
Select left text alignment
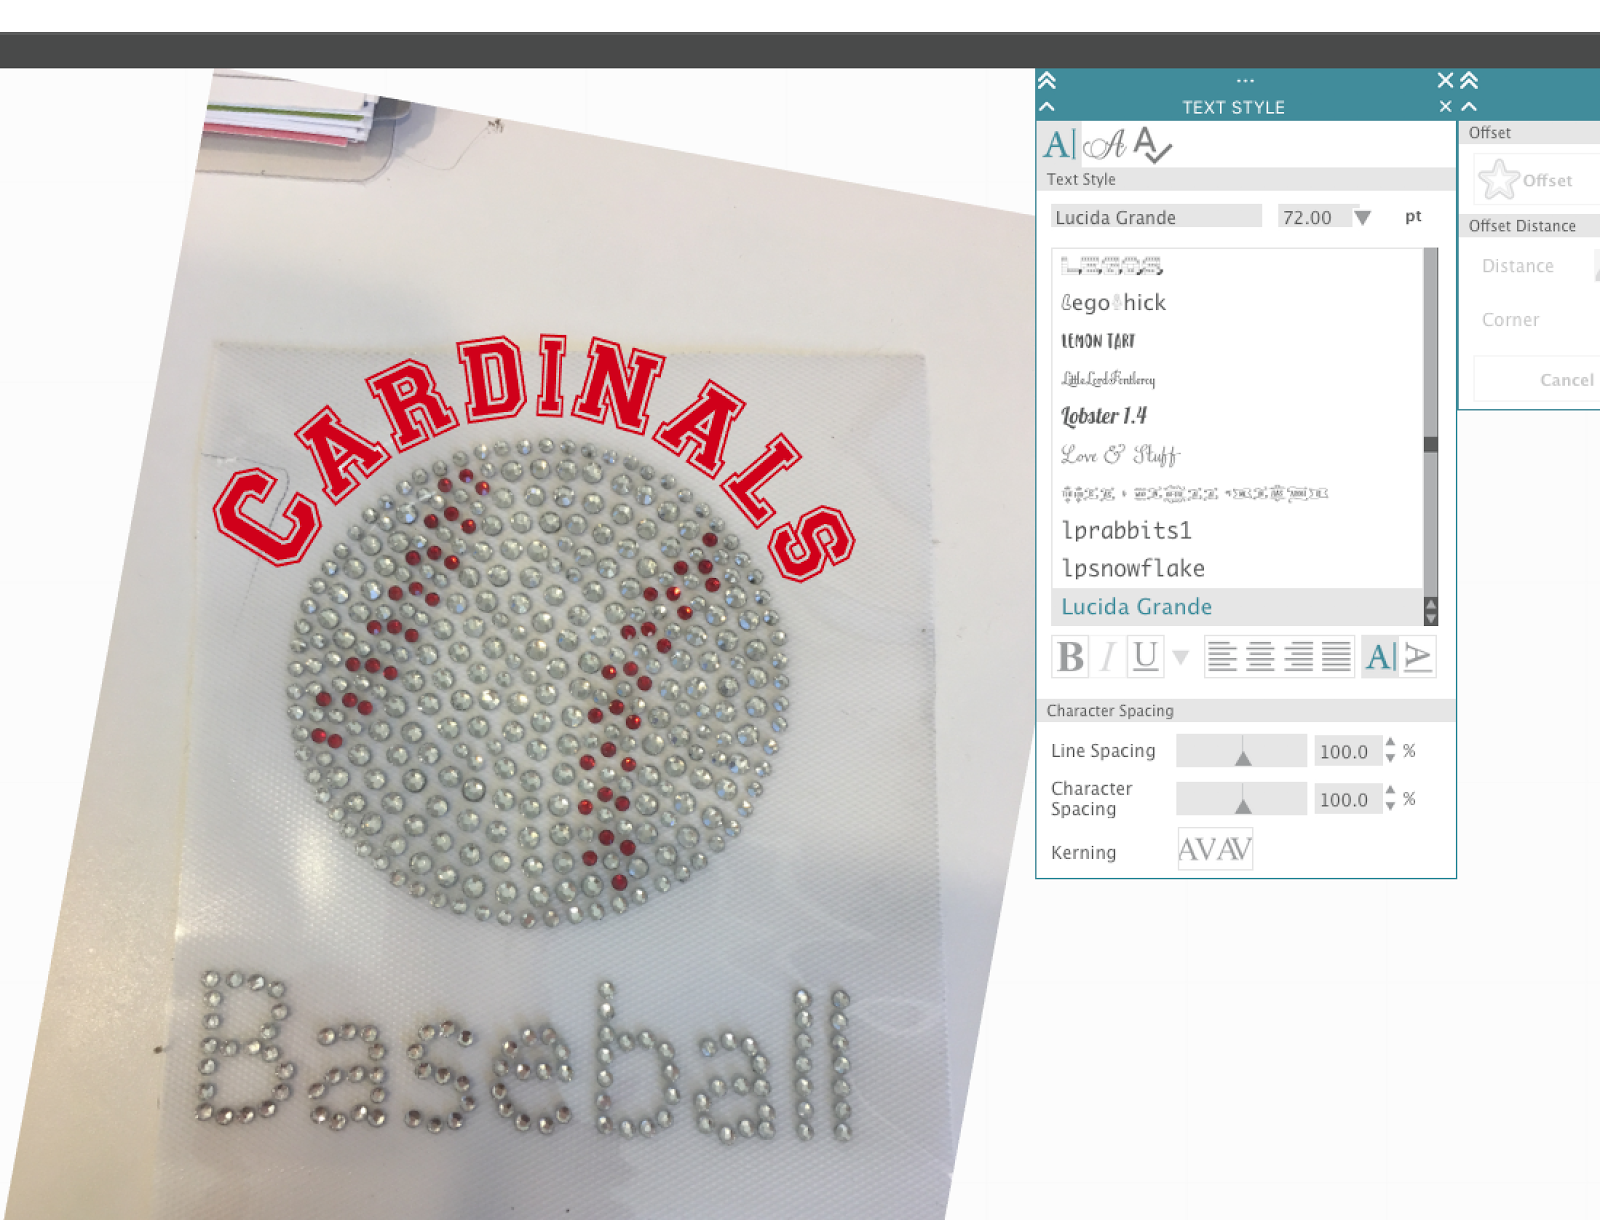tap(1221, 657)
